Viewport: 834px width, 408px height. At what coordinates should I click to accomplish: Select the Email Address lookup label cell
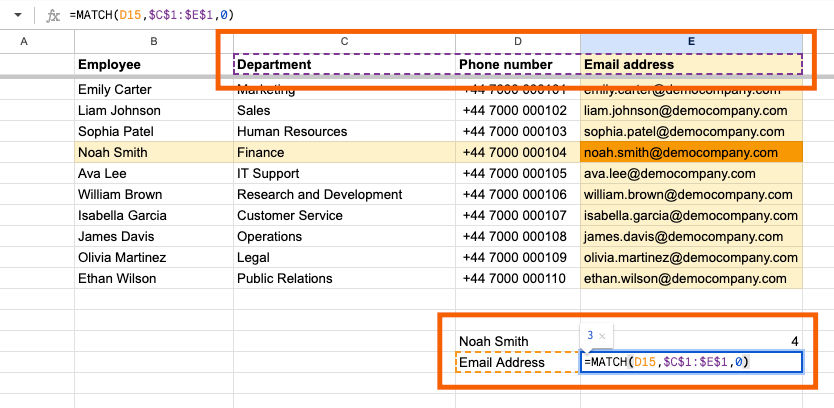coord(518,362)
